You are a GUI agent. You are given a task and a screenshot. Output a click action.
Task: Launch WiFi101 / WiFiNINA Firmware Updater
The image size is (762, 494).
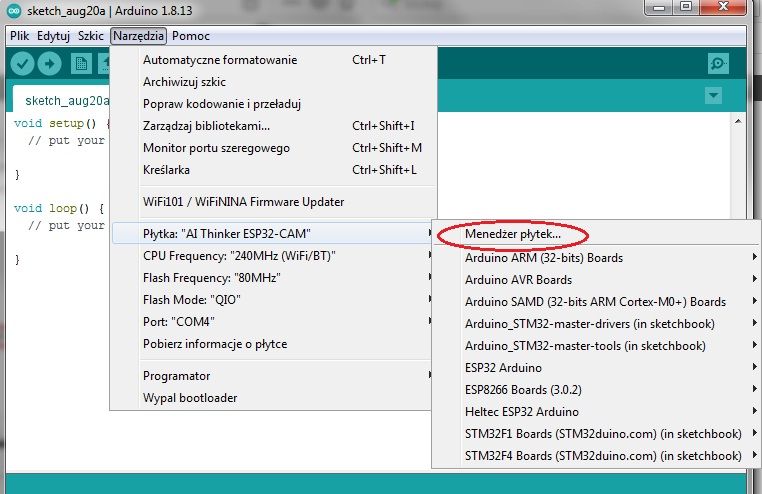(x=274, y=202)
